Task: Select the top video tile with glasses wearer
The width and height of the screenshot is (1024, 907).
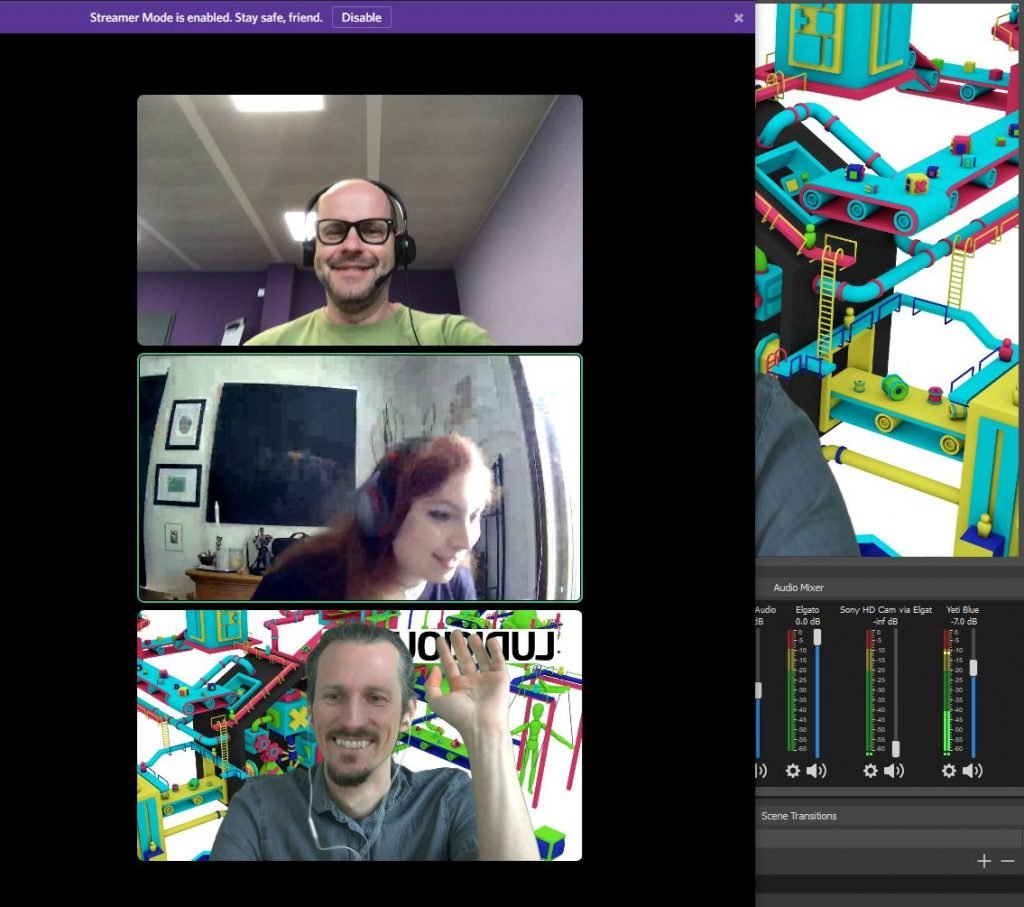Action: pyautogui.click(x=359, y=220)
